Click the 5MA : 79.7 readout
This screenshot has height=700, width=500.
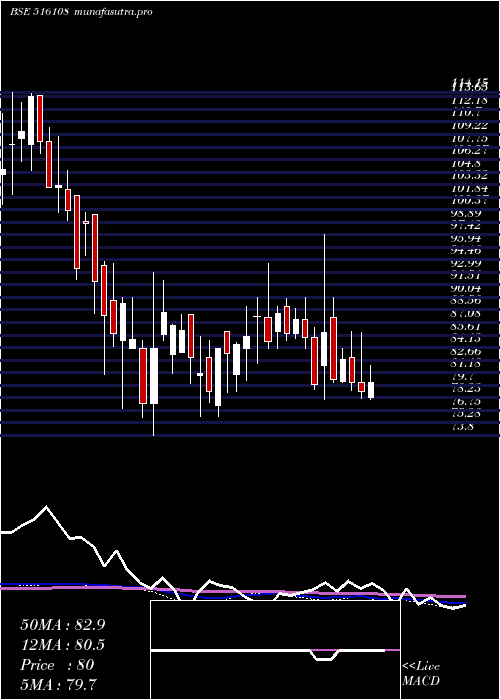coord(58,684)
